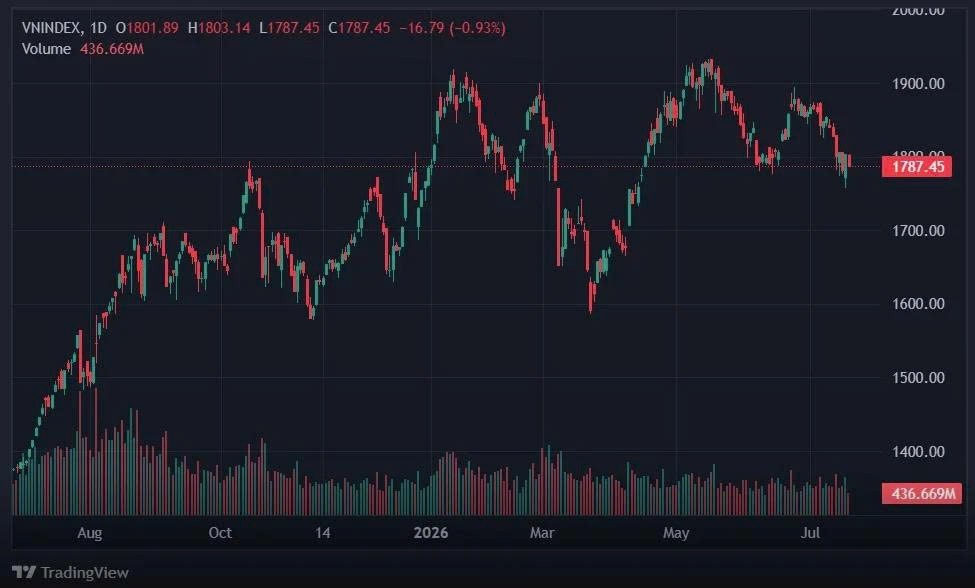
Task: Click the red 436.669M volume axis label
Action: pyautogui.click(x=922, y=494)
